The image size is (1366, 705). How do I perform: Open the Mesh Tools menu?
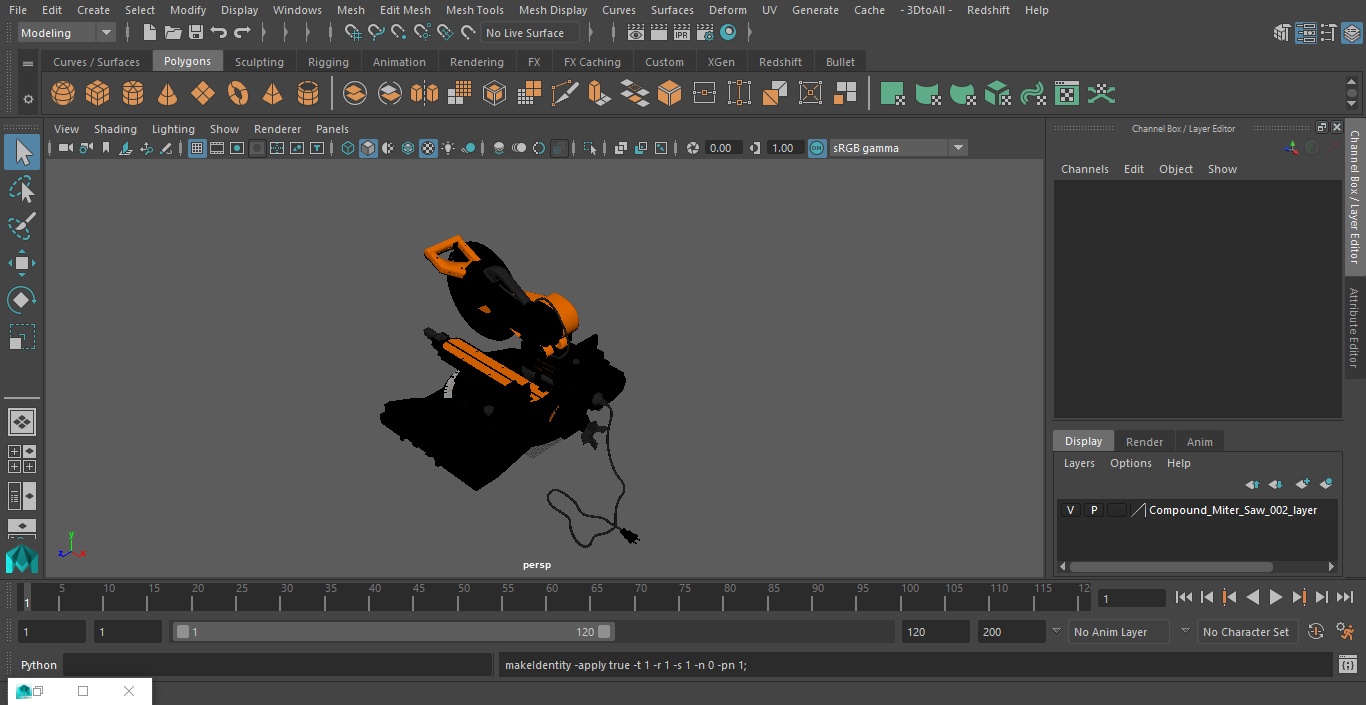(x=474, y=10)
